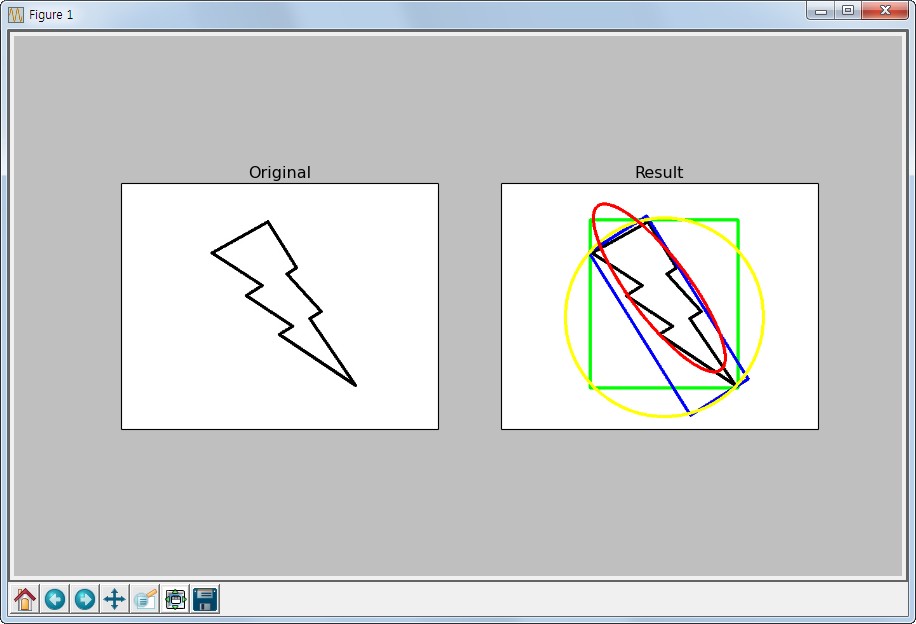Maximize the Figure 1 window
This screenshot has height=624, width=916.
pyautogui.click(x=848, y=11)
